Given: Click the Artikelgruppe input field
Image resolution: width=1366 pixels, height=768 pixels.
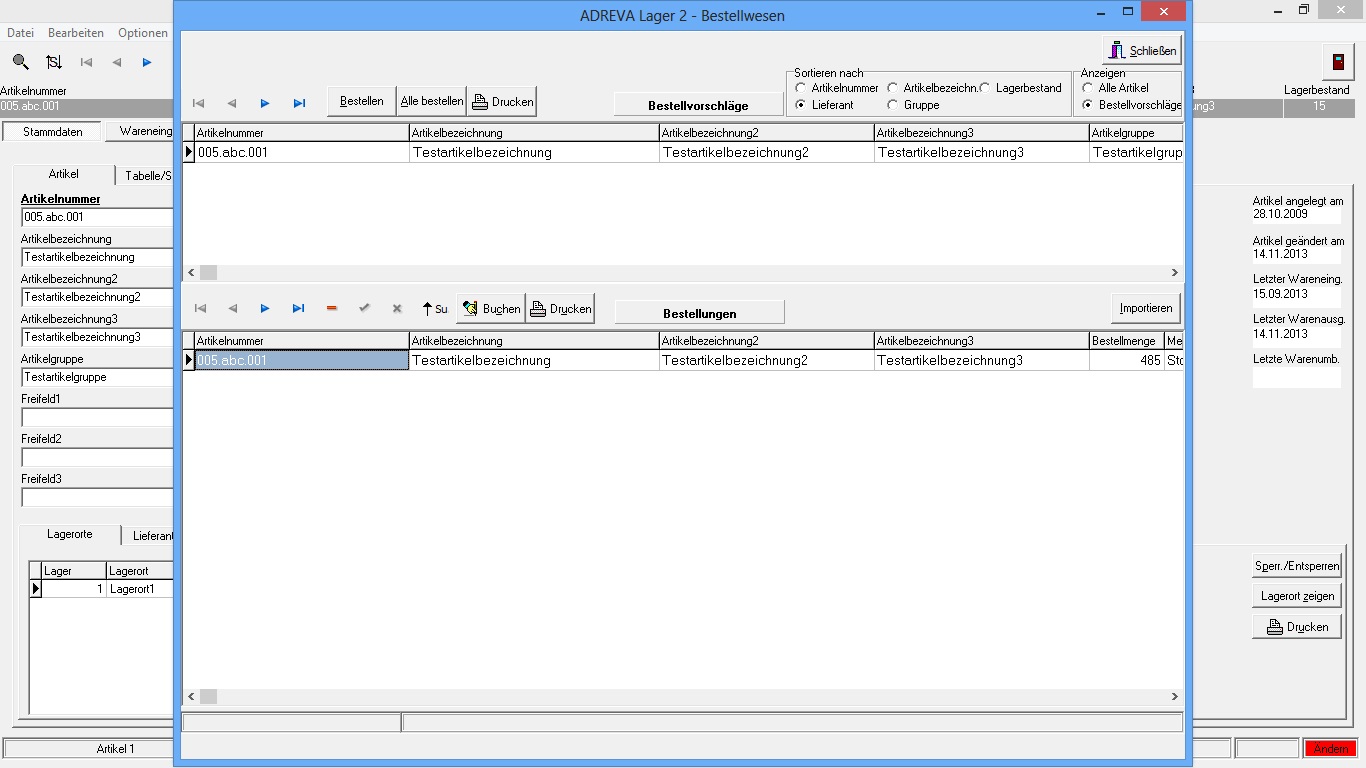Looking at the screenshot, I should [97, 377].
